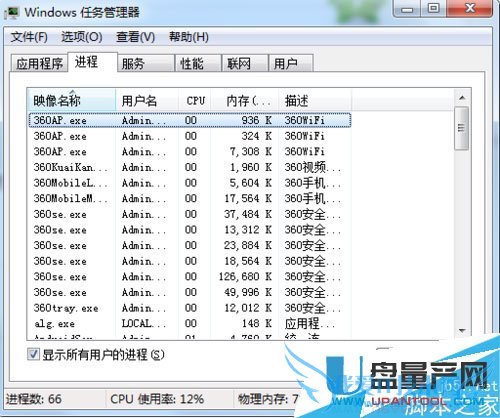Minimize the Task Manager window
This screenshot has height=418, width=500.
(x=406, y=8)
